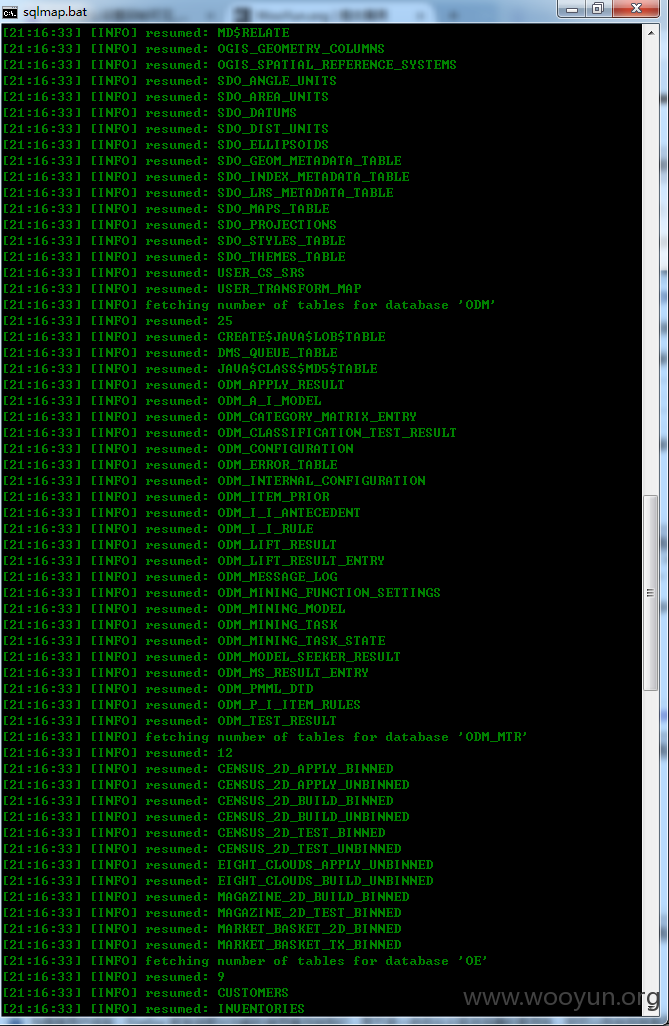This screenshot has height=1026, width=669.
Task: Click the SDO_MAPS_TABLE entry
Action: click(273, 209)
